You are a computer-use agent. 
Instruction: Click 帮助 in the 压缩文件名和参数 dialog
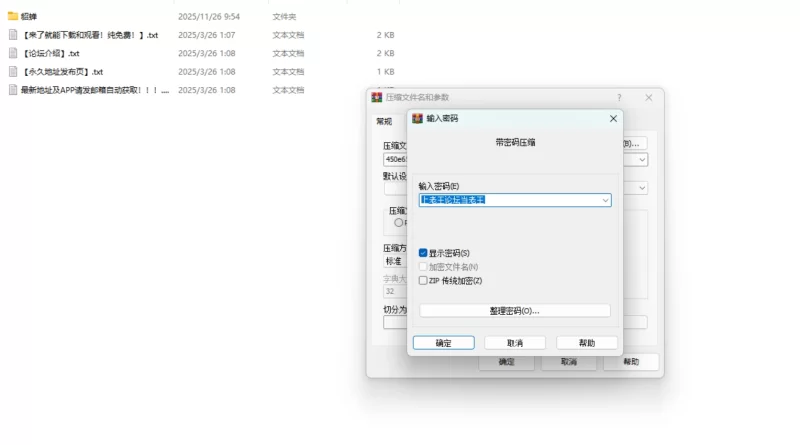pos(631,362)
